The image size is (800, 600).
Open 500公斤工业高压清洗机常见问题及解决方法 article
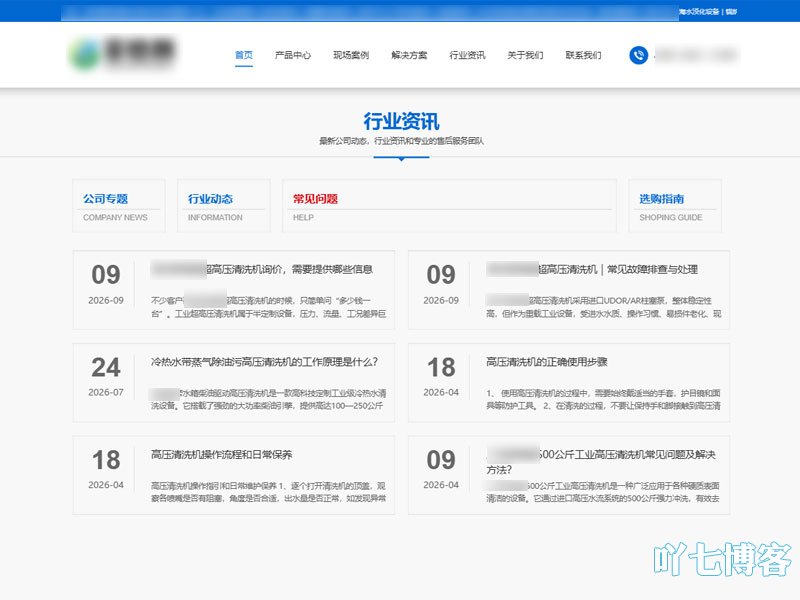(601, 462)
